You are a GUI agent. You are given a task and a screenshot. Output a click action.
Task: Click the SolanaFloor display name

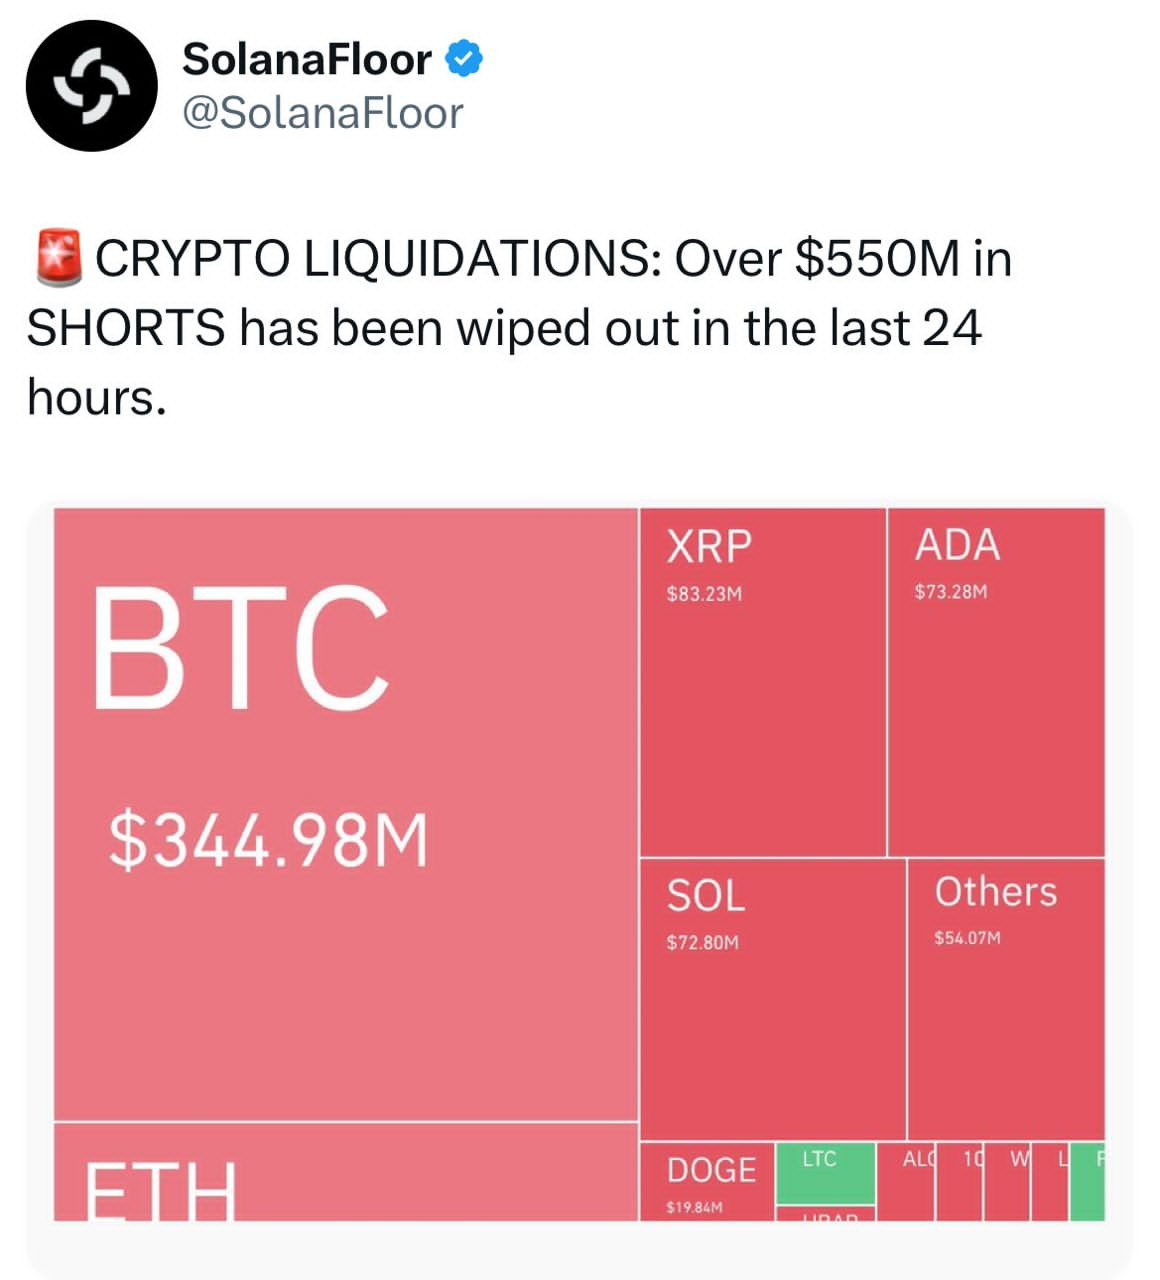[x=306, y=59]
